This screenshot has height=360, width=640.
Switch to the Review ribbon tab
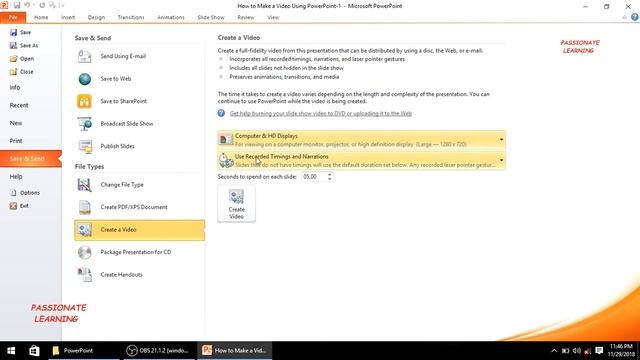245,18
